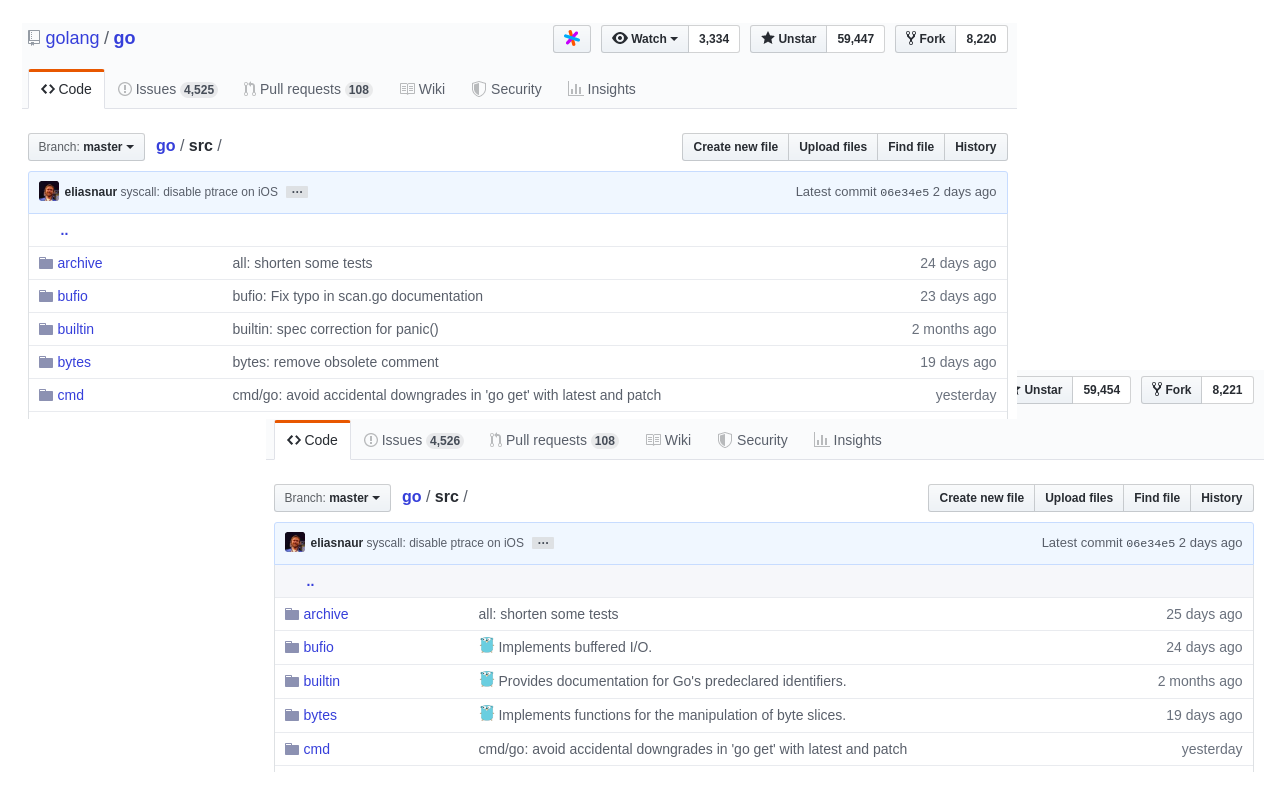Viewport: 1280px width, 800px height.
Task: Click archive folder icon in upper file list
Action: (46, 263)
